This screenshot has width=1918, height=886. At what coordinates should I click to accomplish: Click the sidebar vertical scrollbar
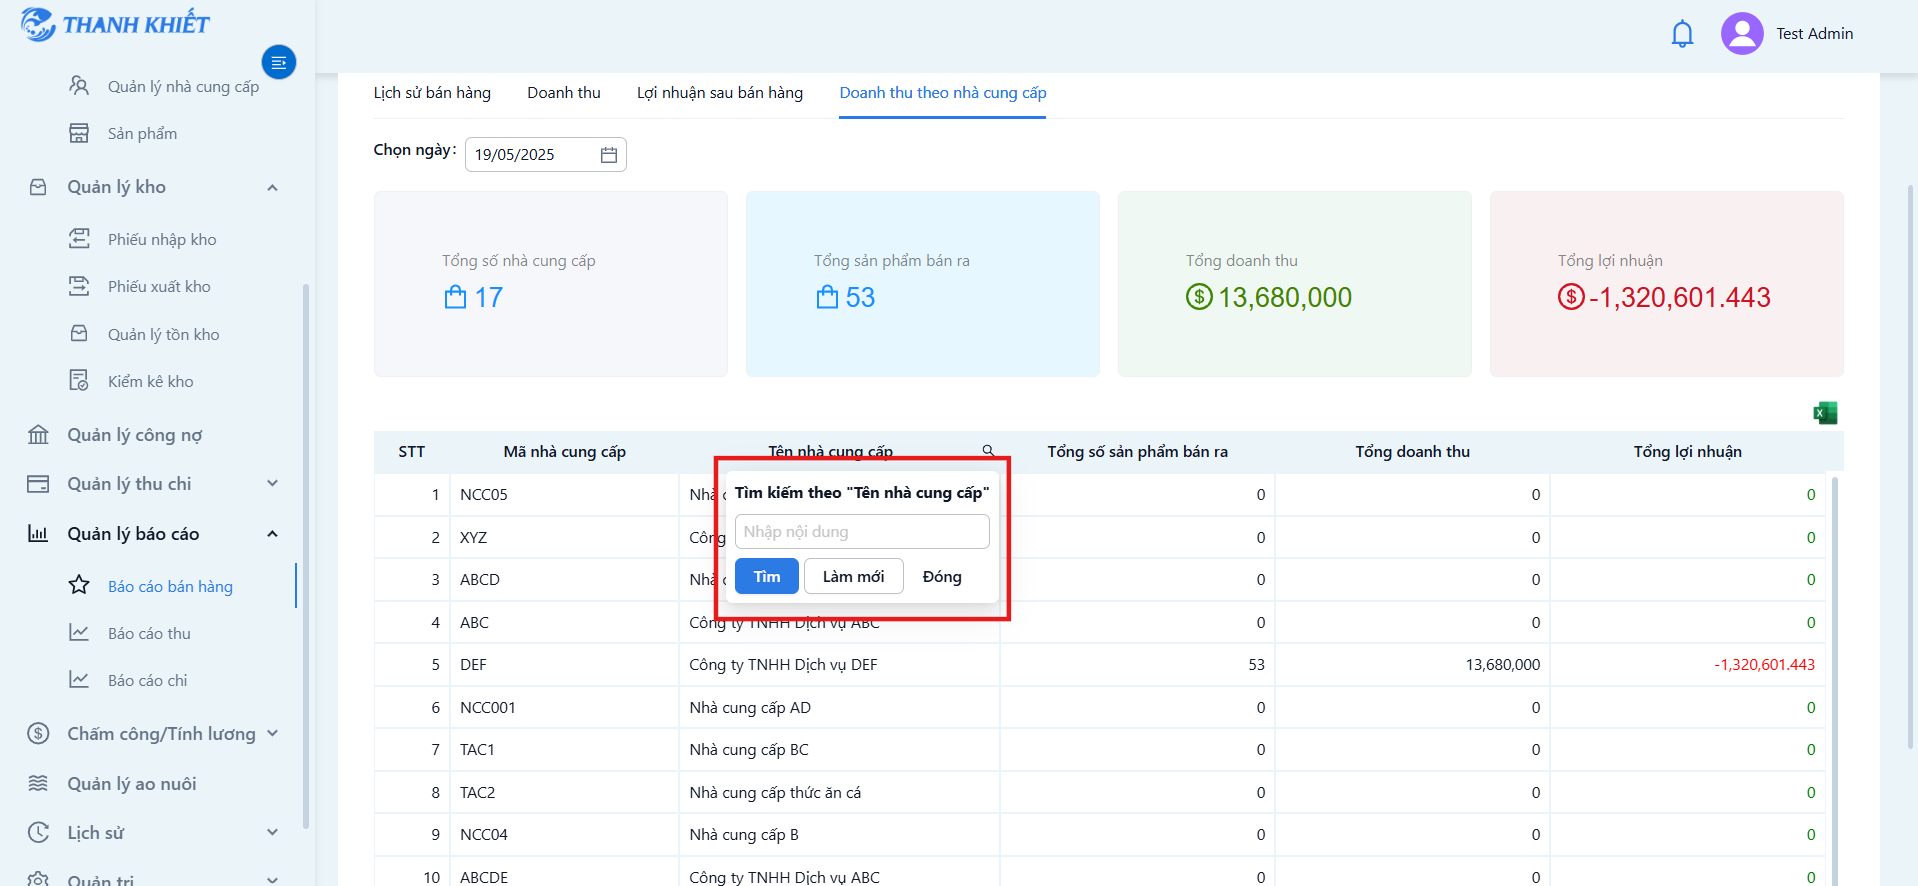click(x=305, y=557)
